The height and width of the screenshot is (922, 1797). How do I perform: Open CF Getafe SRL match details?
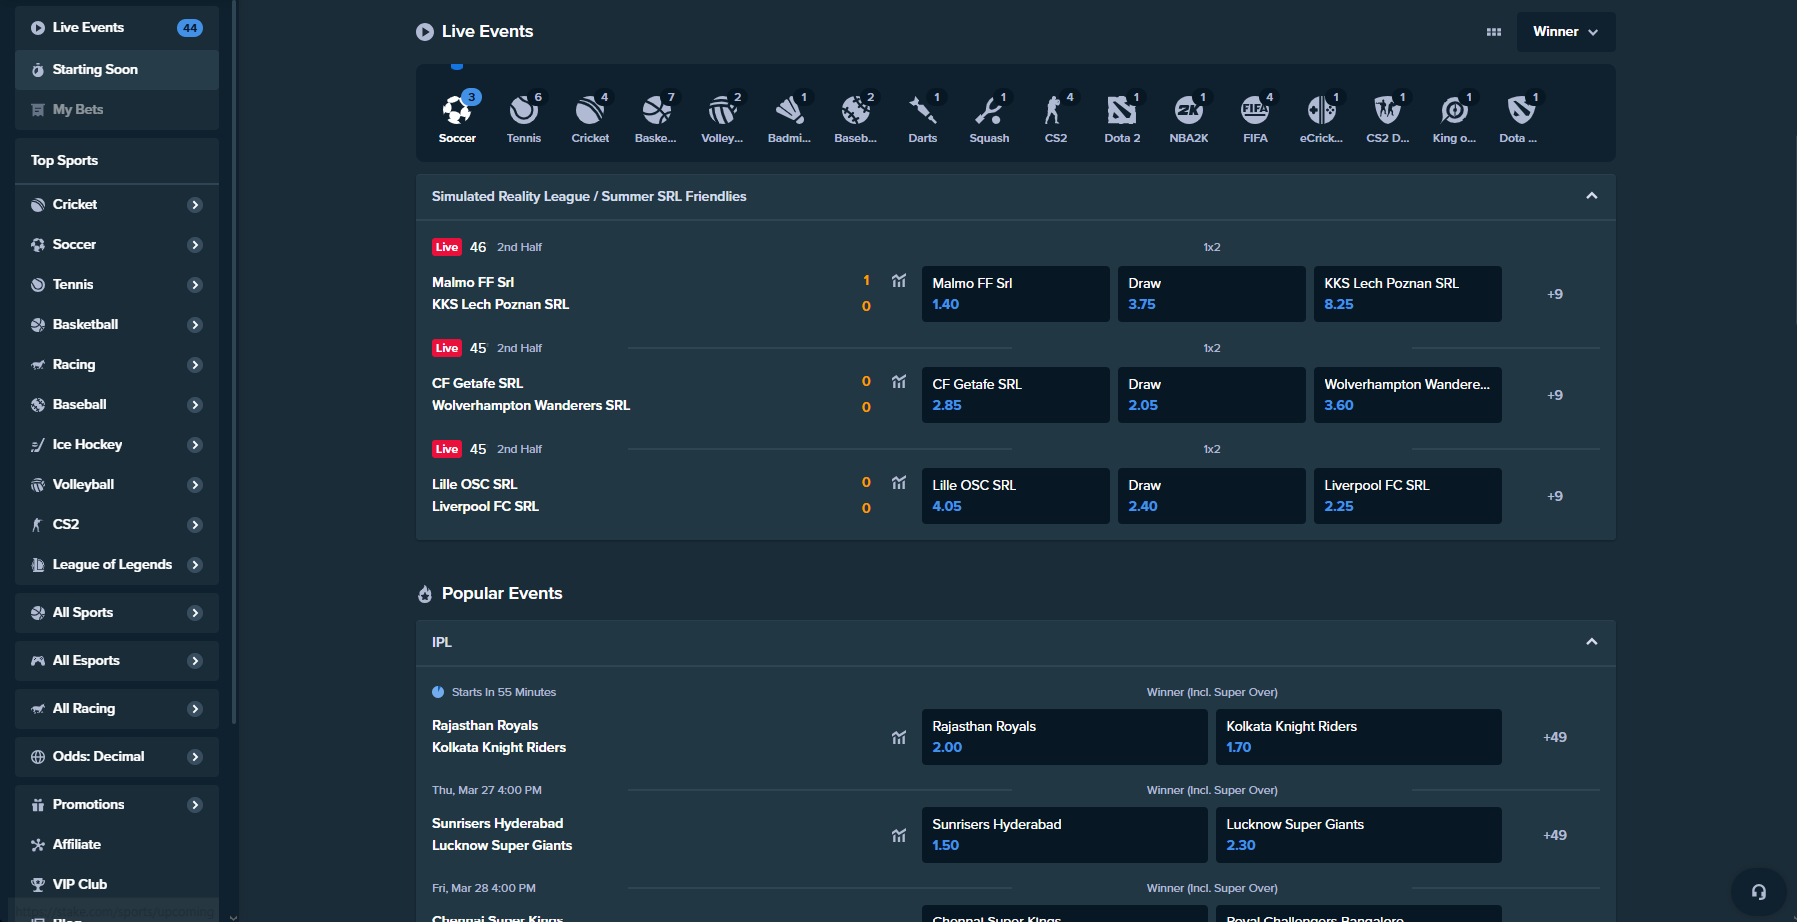[x=531, y=394]
